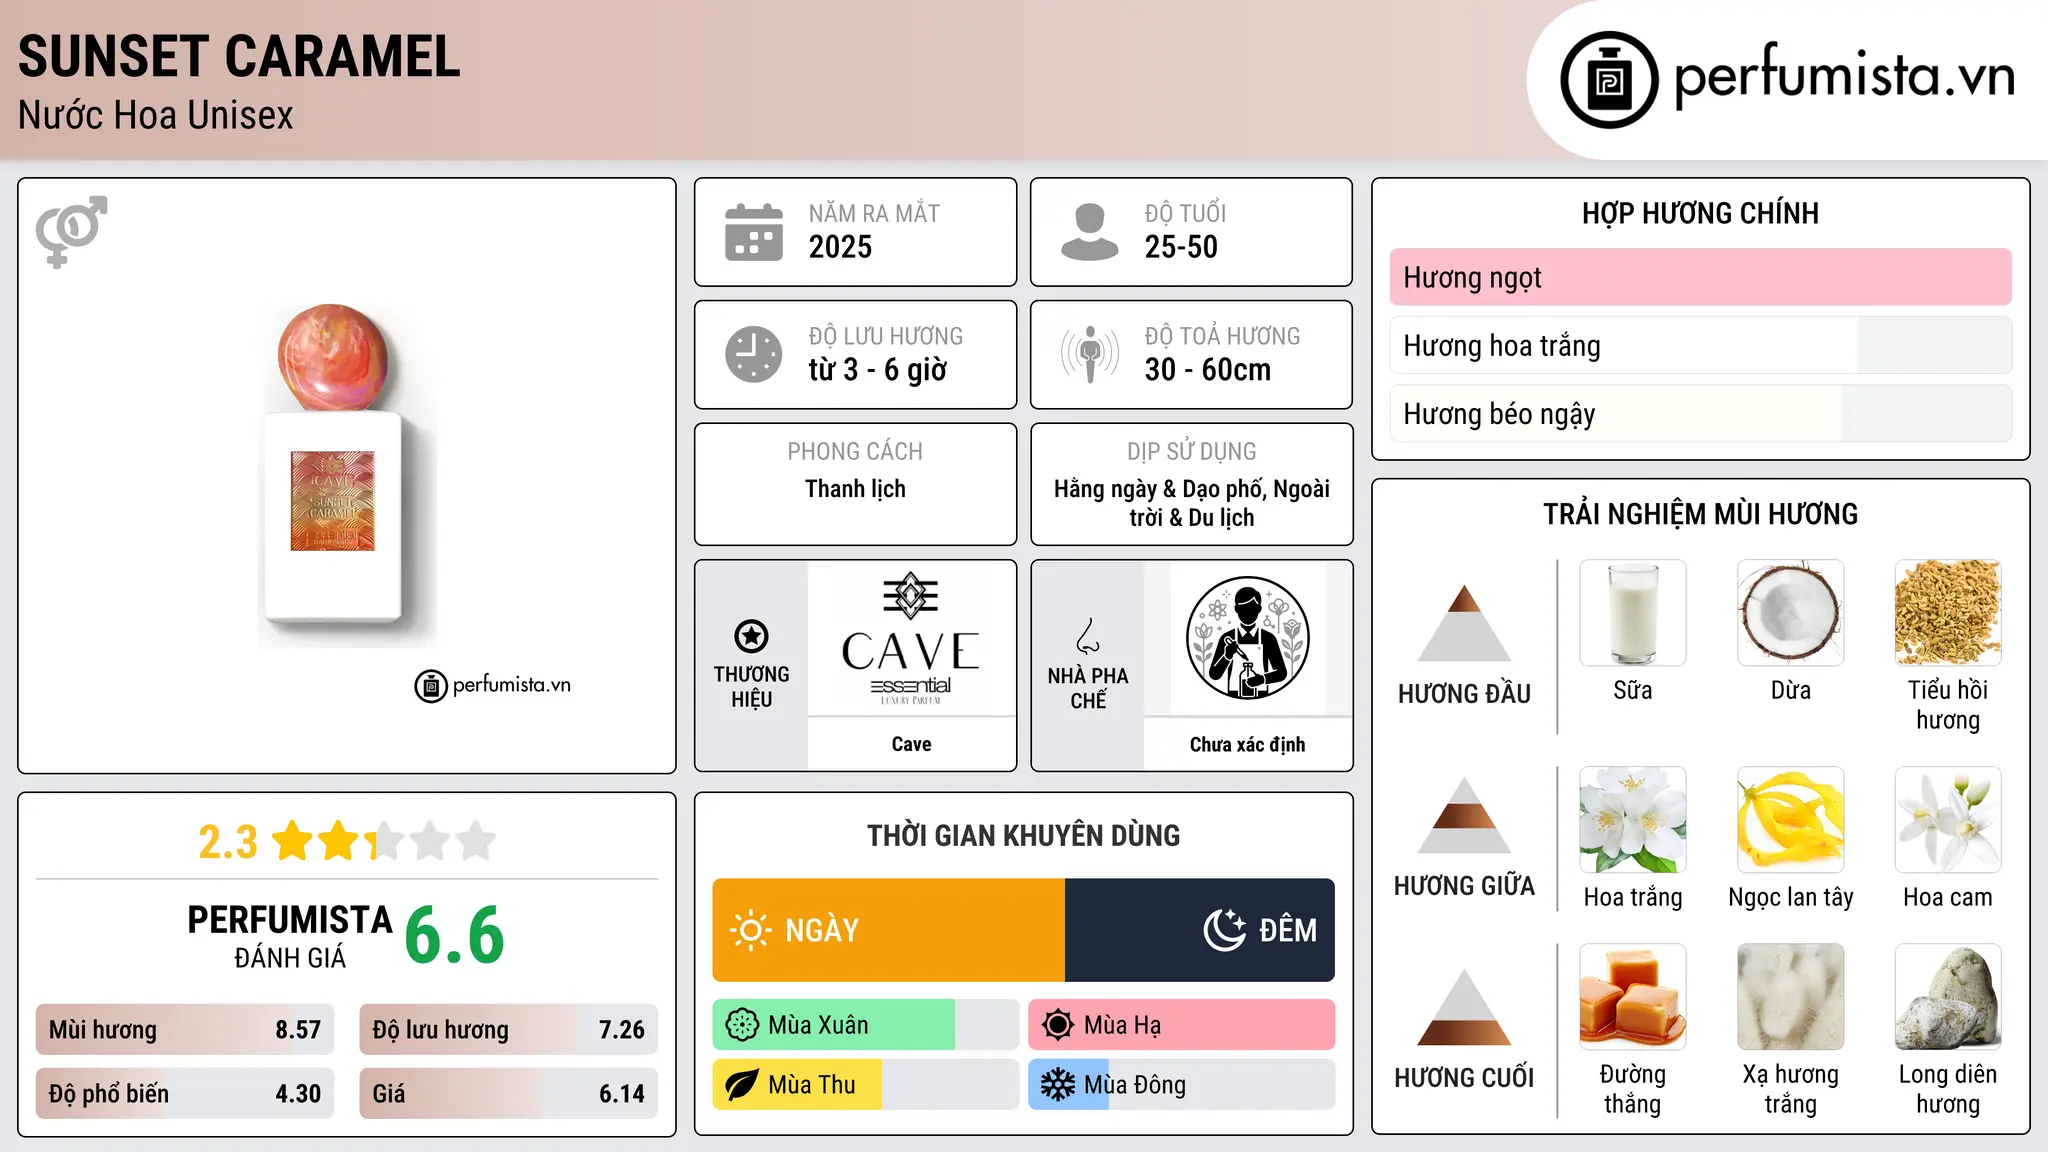Screen dimensions: 2048x1152
Task: Click the clock icon beside Độ lưu hương
Action: (x=754, y=354)
